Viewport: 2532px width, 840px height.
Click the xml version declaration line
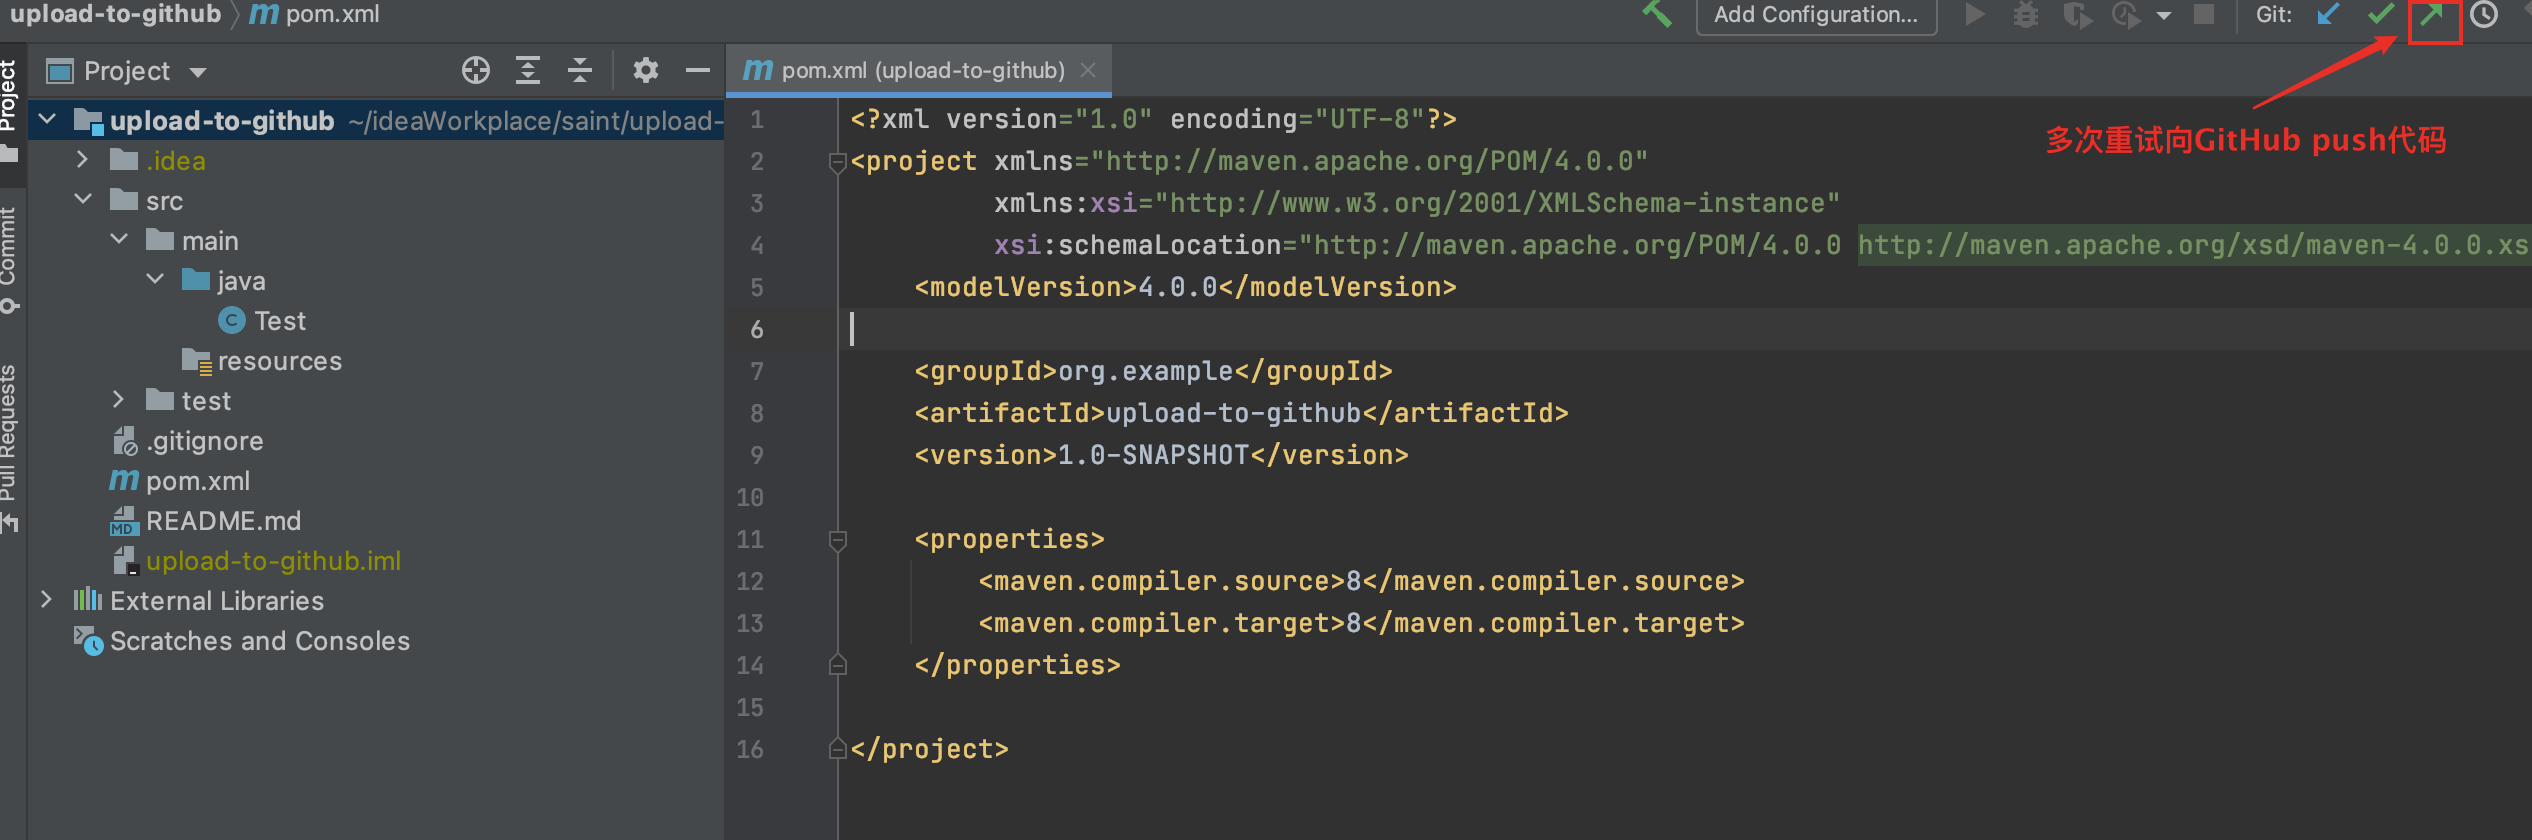click(1153, 119)
